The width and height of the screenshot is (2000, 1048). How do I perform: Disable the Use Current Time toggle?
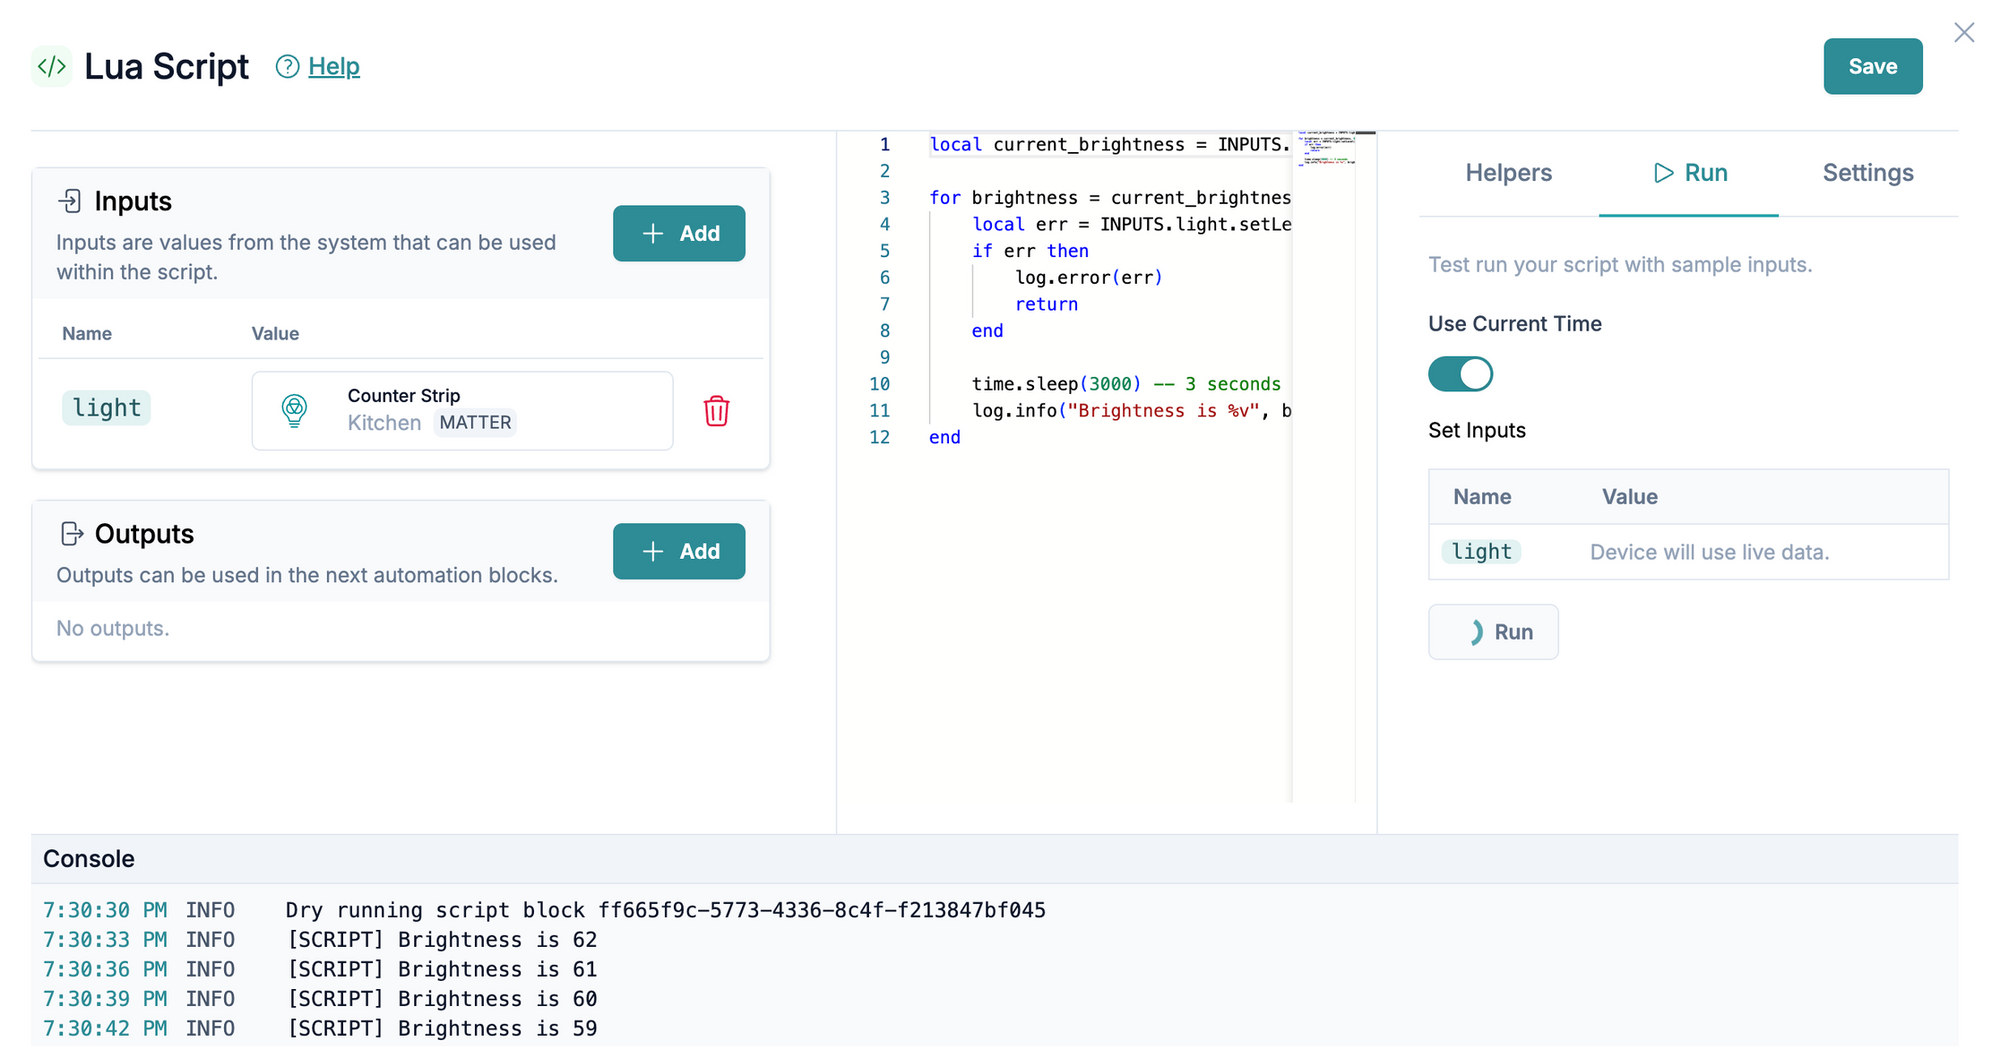(x=1460, y=374)
